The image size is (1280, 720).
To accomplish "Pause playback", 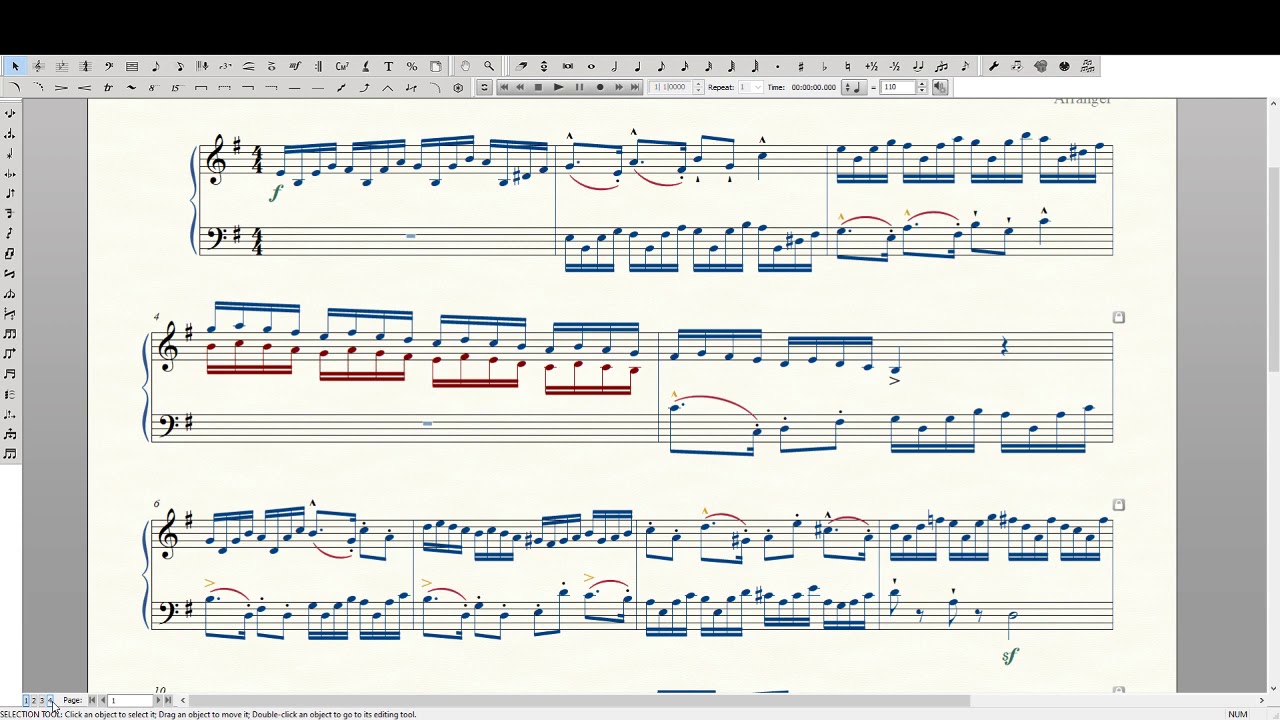I will pyautogui.click(x=579, y=87).
